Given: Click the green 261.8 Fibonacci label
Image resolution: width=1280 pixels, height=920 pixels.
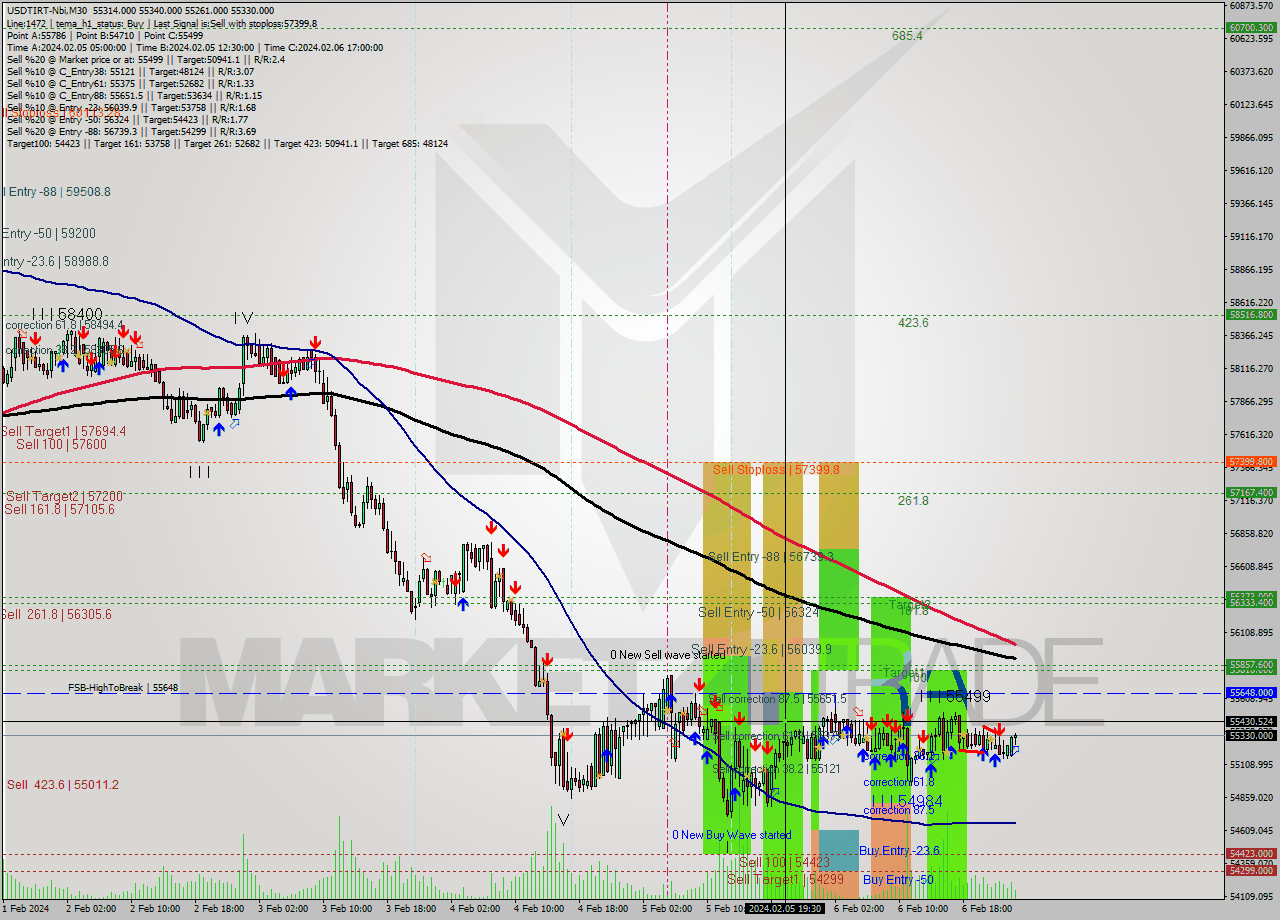Looking at the screenshot, I should point(913,500).
